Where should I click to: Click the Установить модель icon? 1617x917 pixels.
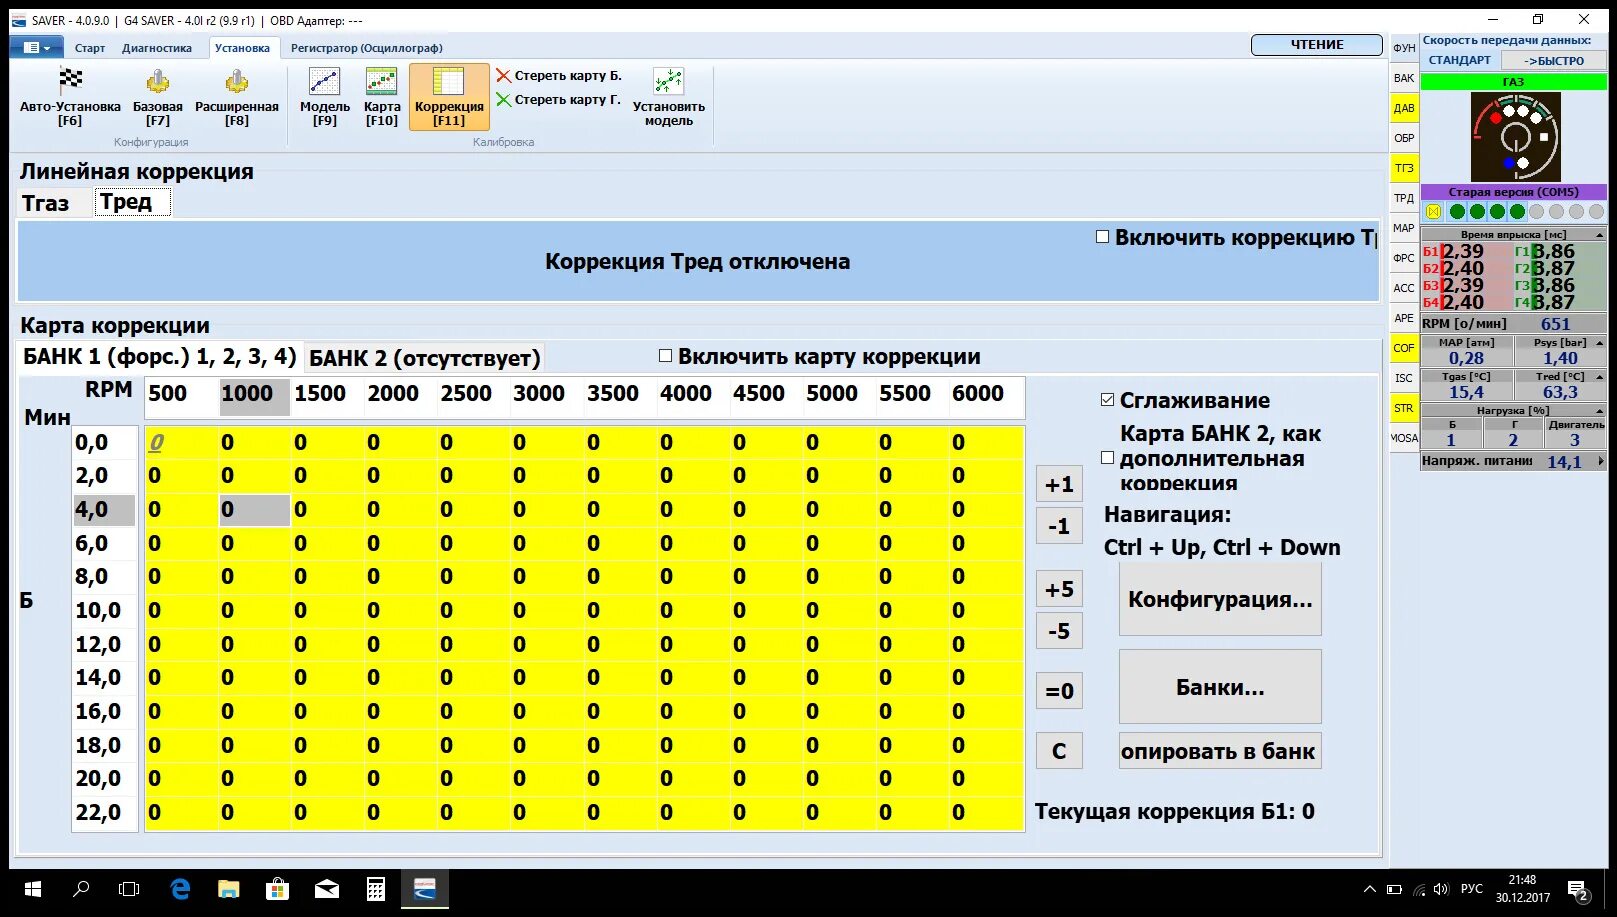tap(668, 81)
